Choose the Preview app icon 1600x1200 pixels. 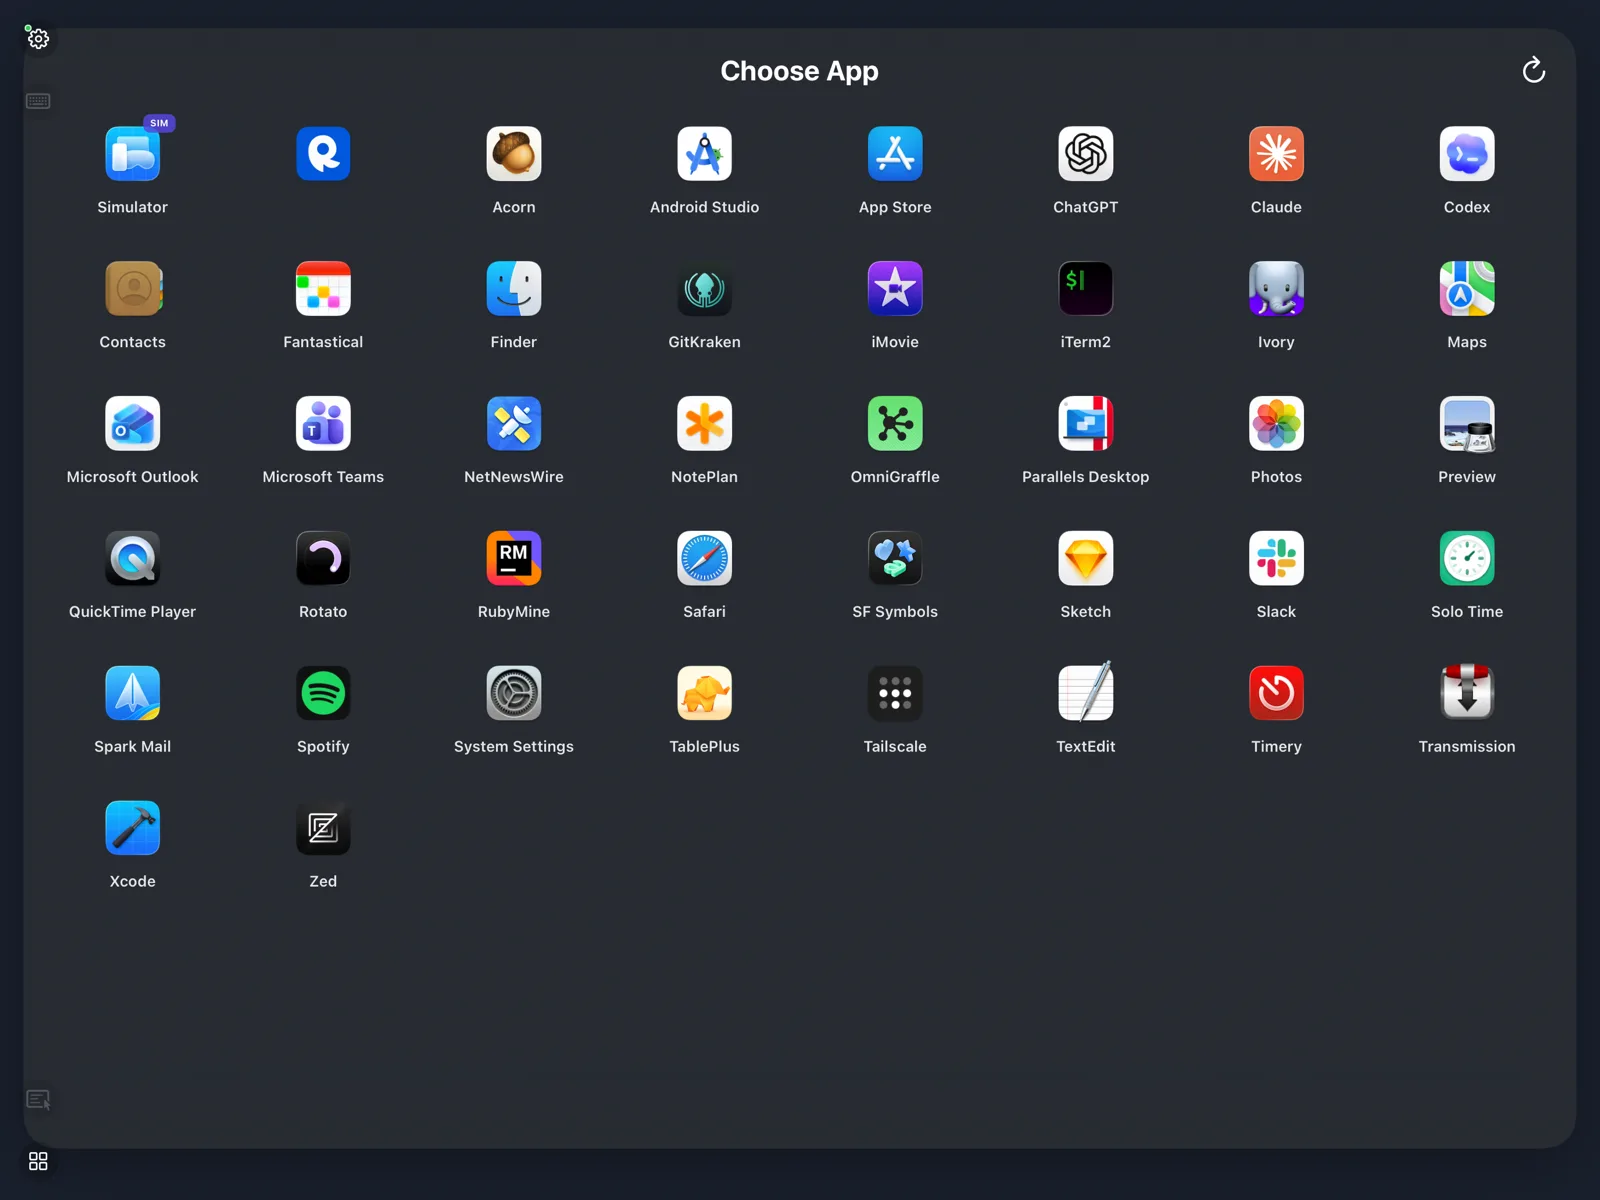pyautogui.click(x=1467, y=424)
